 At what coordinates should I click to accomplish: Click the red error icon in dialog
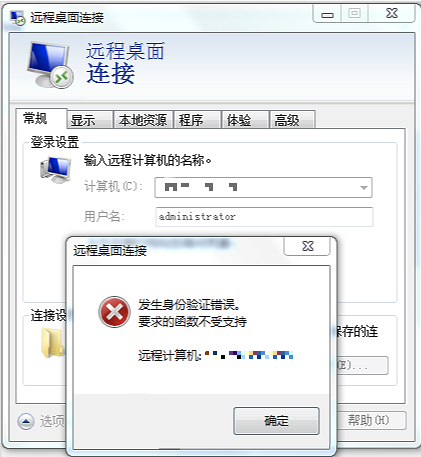click(114, 312)
